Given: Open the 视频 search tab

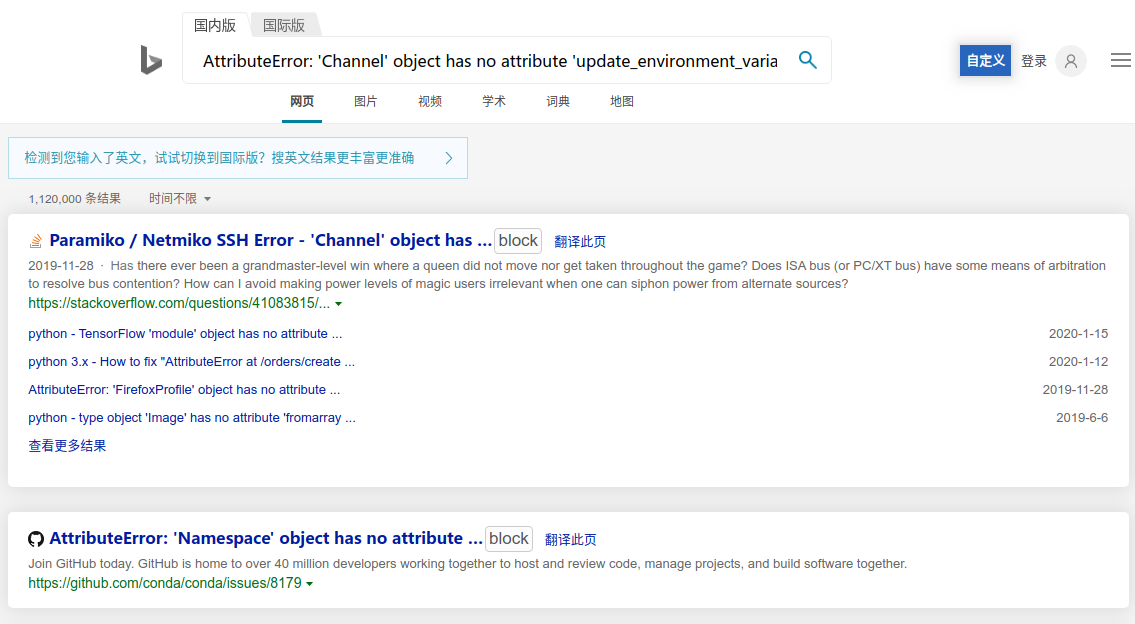Looking at the screenshot, I should [x=430, y=101].
